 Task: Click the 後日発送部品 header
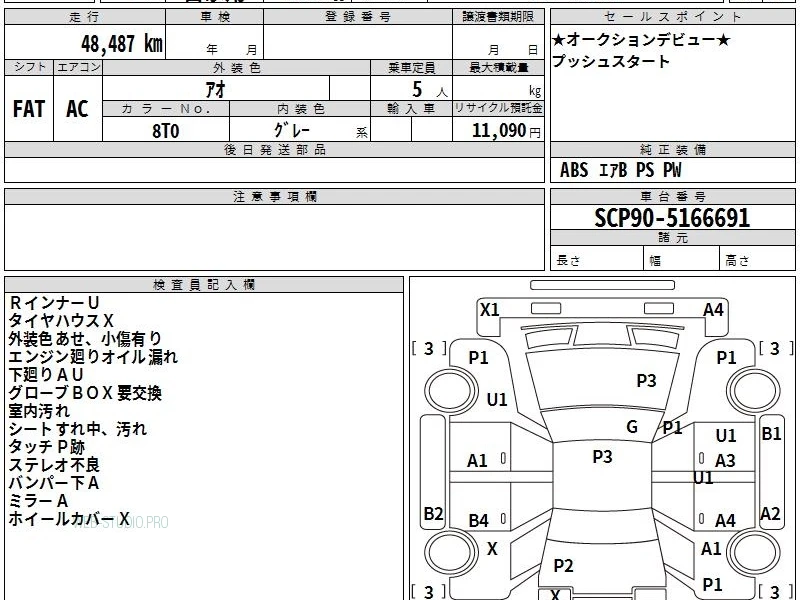274,149
